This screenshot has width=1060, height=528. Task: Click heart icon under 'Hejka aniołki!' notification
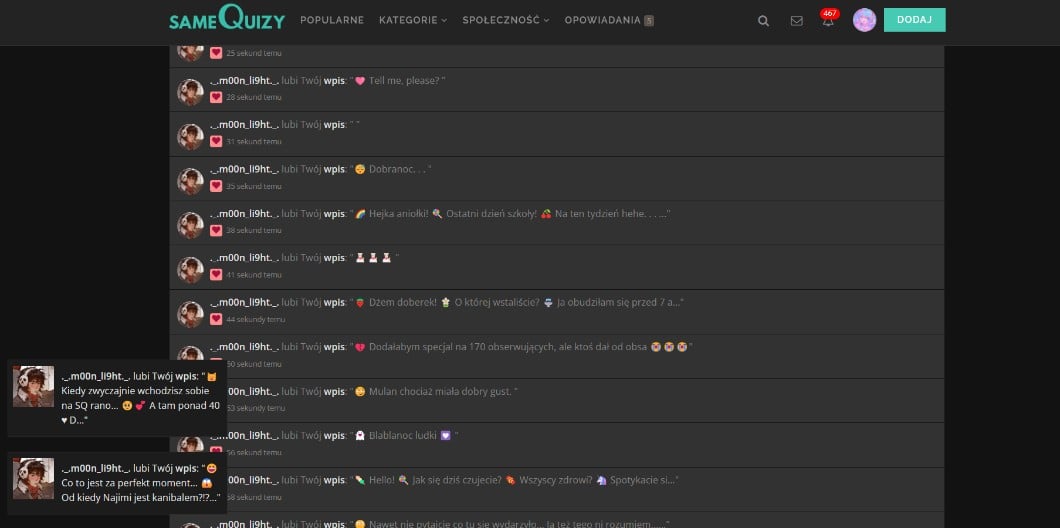click(216, 230)
